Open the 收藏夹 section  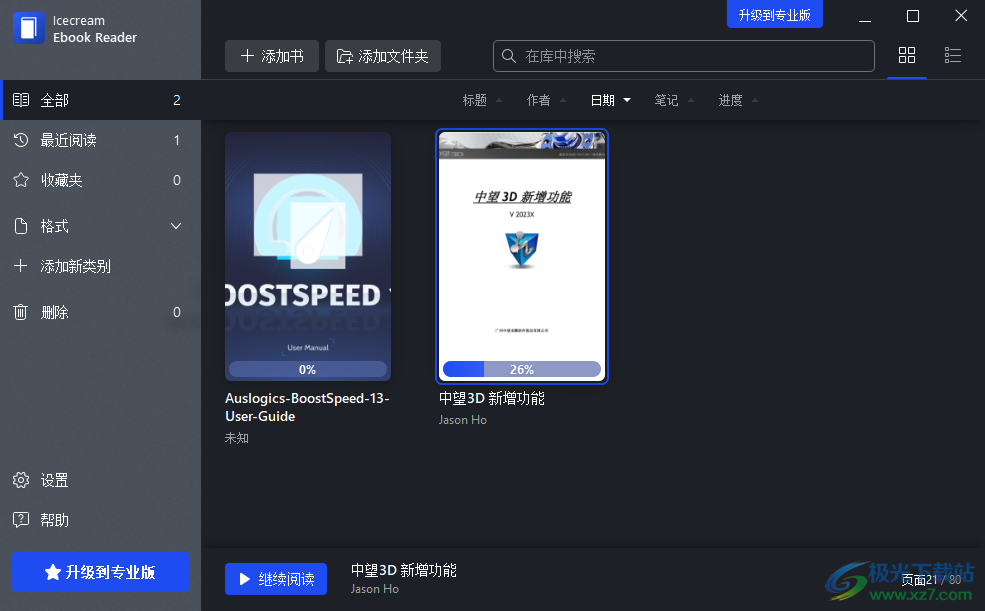tap(101, 180)
